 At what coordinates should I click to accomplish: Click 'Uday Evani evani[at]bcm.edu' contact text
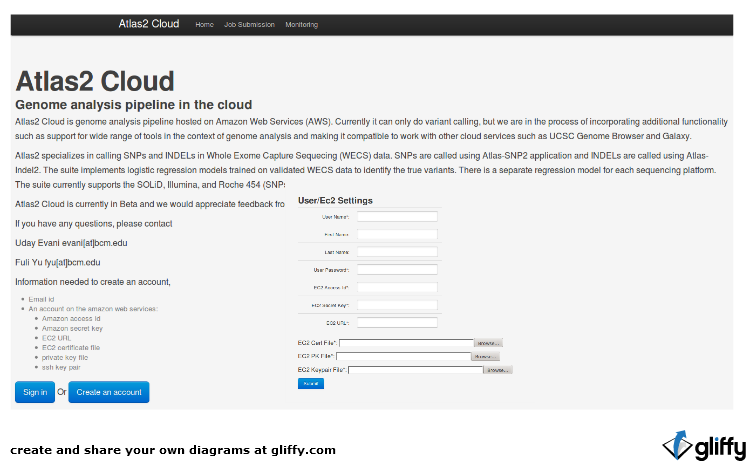point(71,243)
